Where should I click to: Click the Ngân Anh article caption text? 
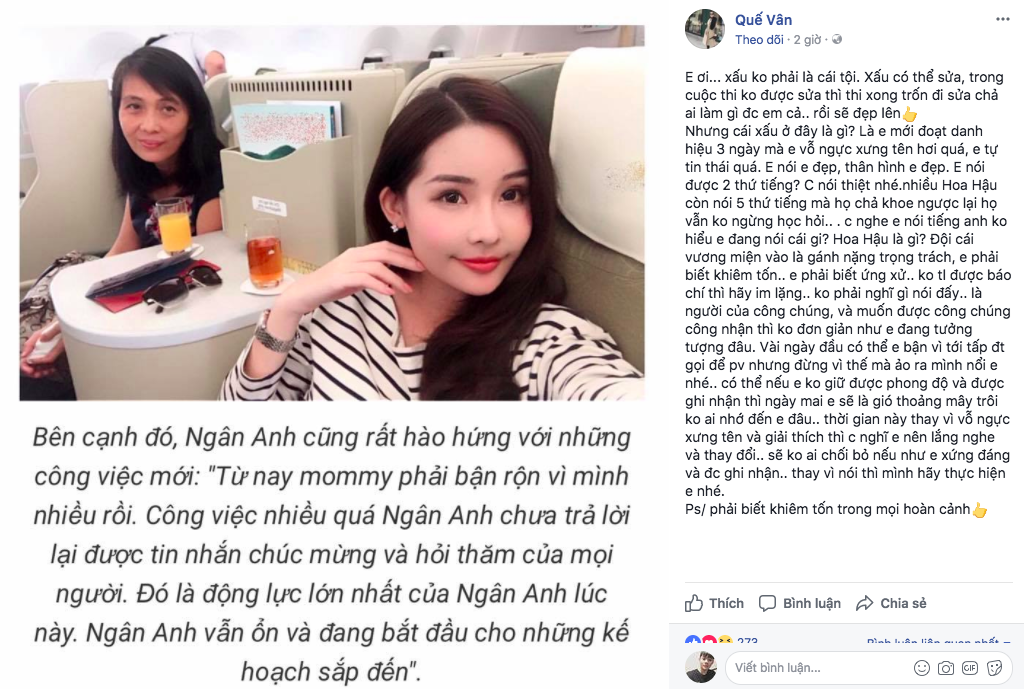point(332,554)
